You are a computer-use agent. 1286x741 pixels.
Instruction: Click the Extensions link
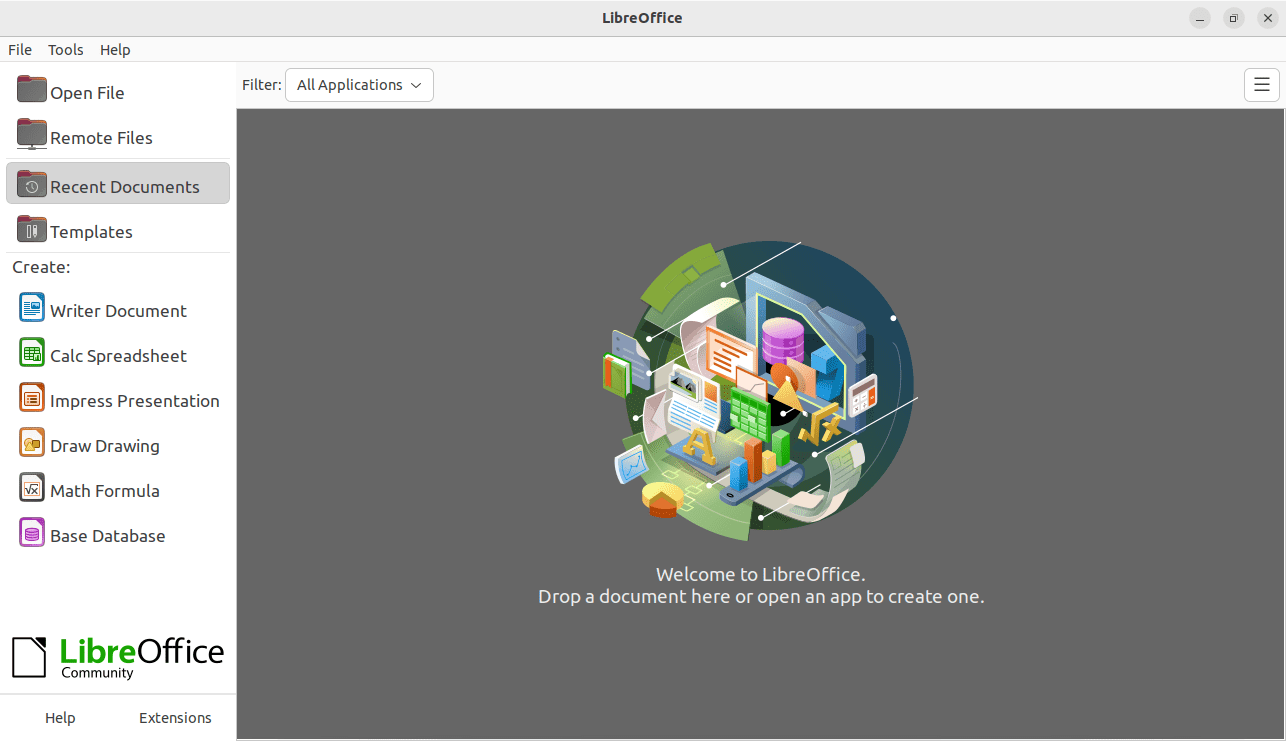point(174,717)
